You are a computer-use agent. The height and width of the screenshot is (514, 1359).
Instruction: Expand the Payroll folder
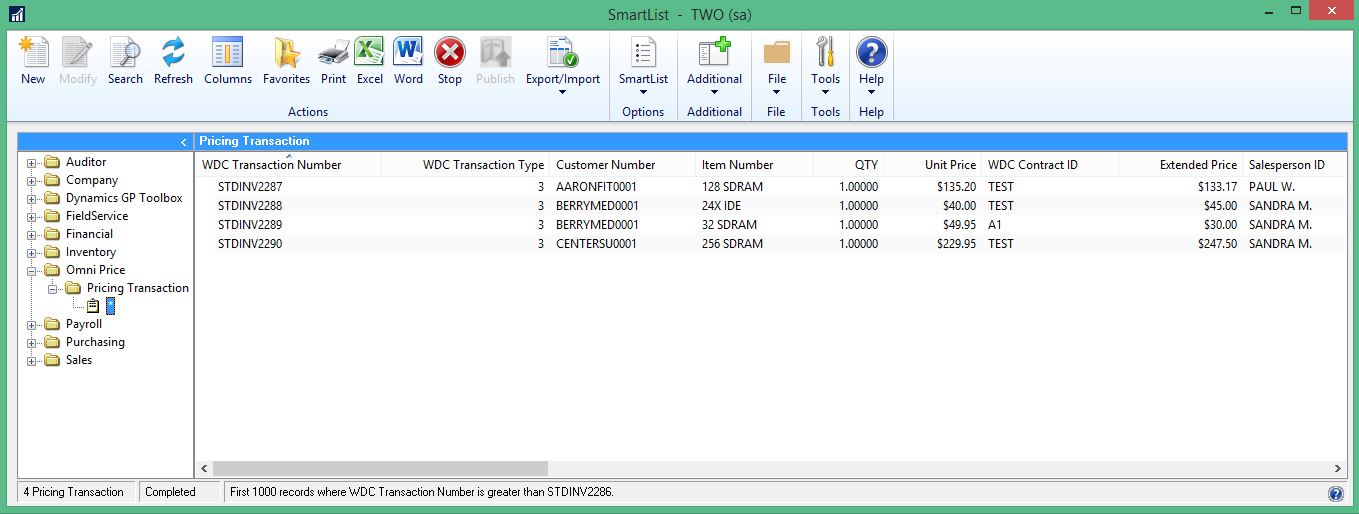(31, 324)
